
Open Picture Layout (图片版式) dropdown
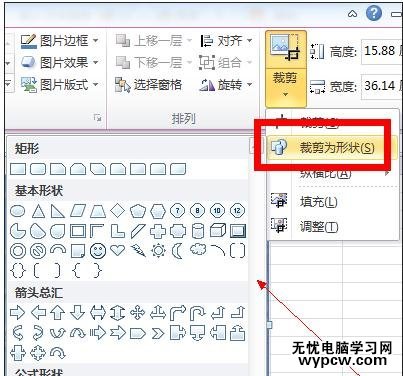coord(59,84)
